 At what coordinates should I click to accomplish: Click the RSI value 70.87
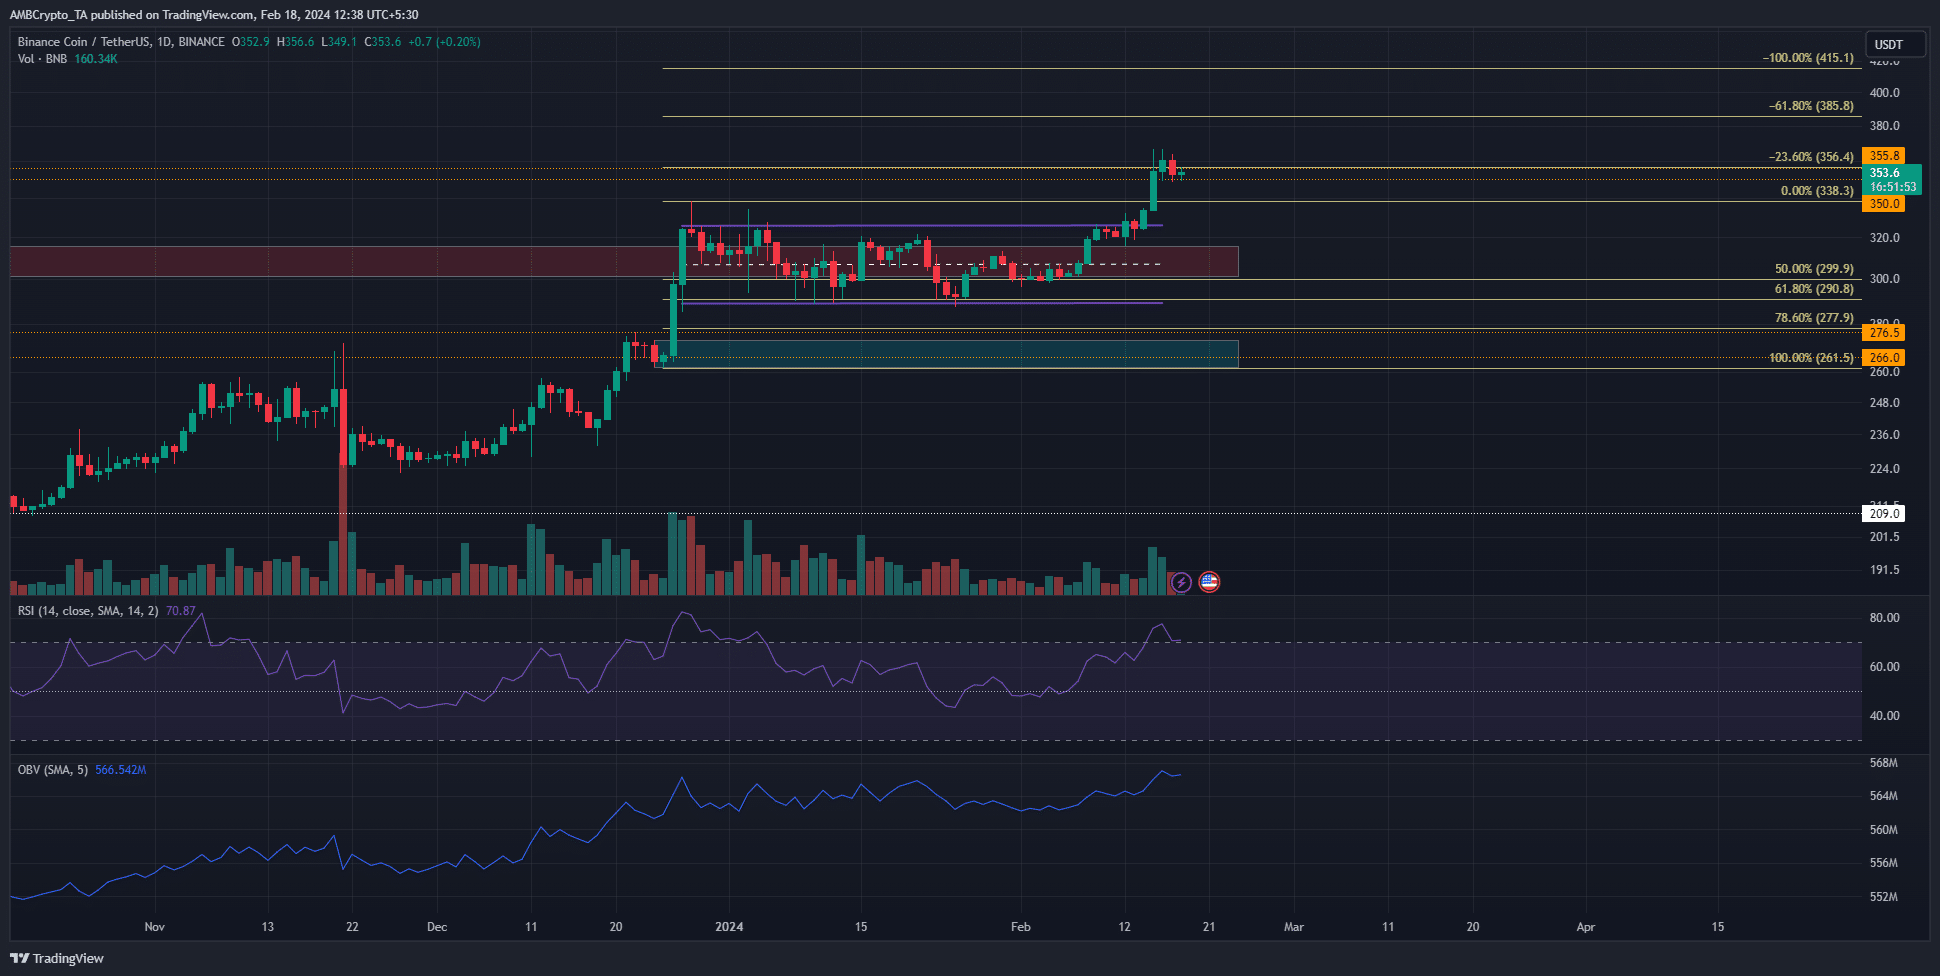(x=181, y=611)
